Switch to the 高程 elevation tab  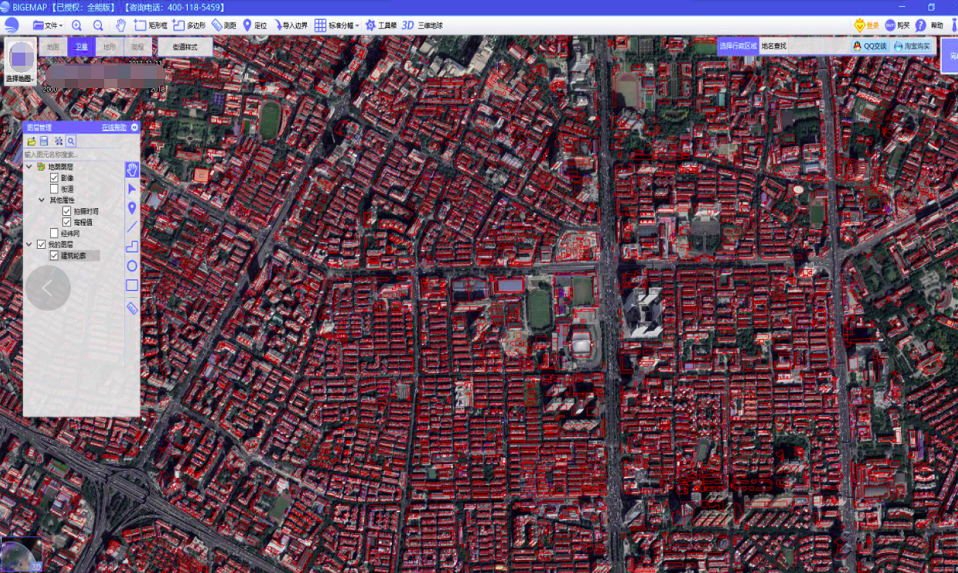137,46
